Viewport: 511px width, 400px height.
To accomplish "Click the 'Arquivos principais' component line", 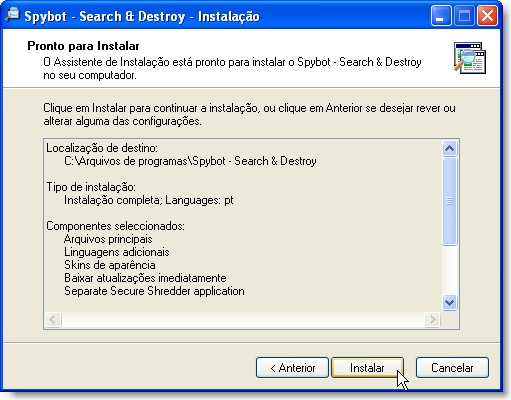I will click(108, 239).
